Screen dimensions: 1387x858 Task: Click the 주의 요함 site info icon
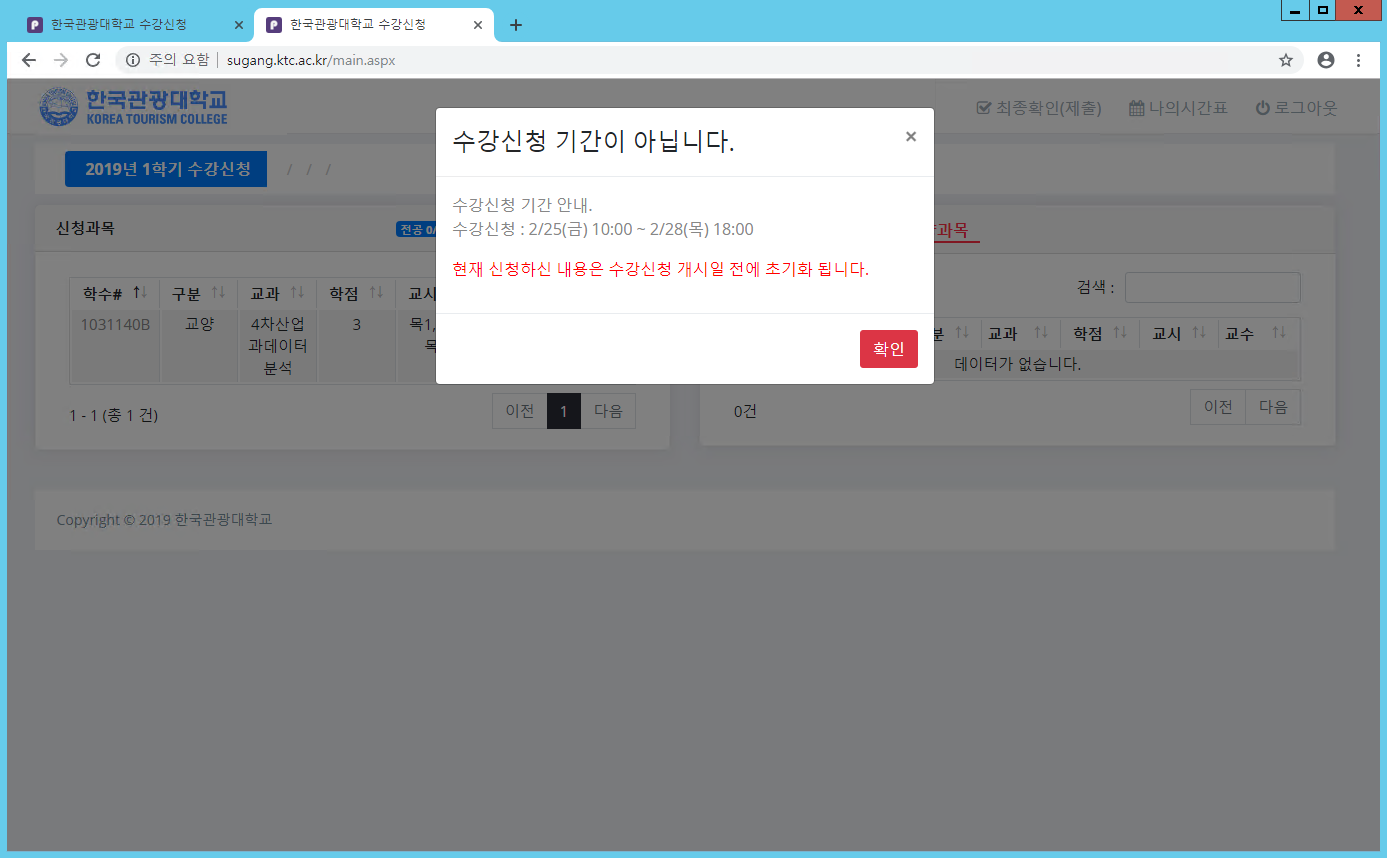click(134, 59)
